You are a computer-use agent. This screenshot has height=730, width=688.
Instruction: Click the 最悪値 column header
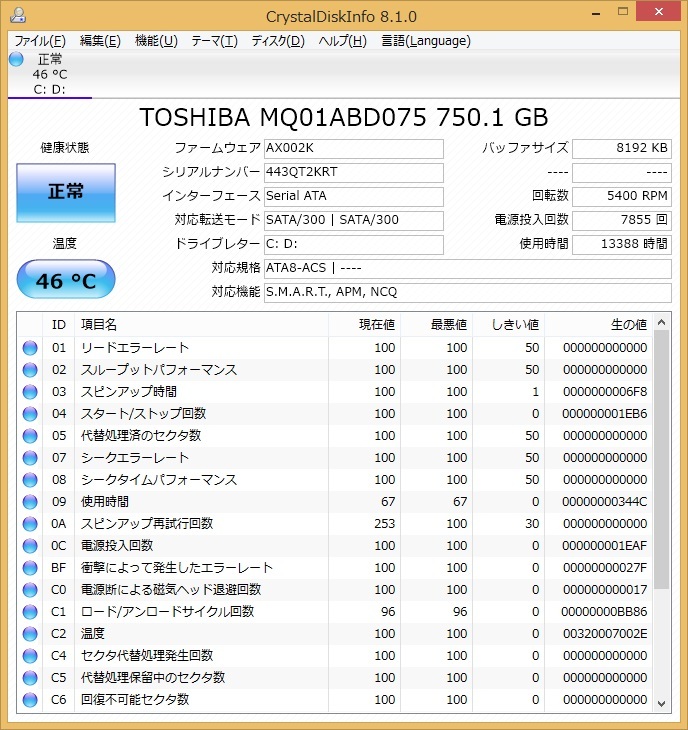click(x=437, y=324)
